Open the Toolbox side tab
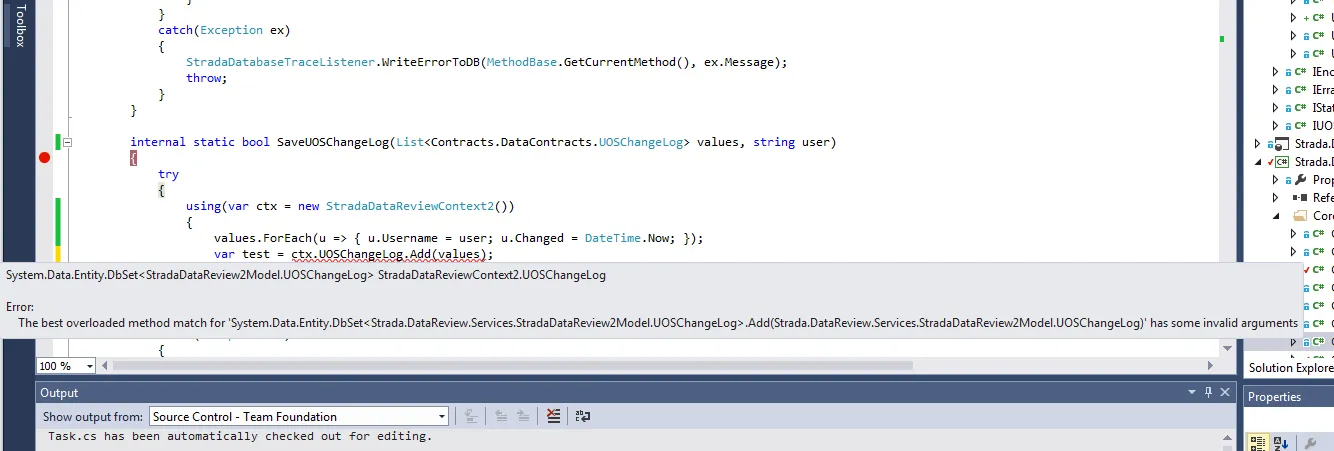Screen dimensions: 1334x451 tap(18, 25)
